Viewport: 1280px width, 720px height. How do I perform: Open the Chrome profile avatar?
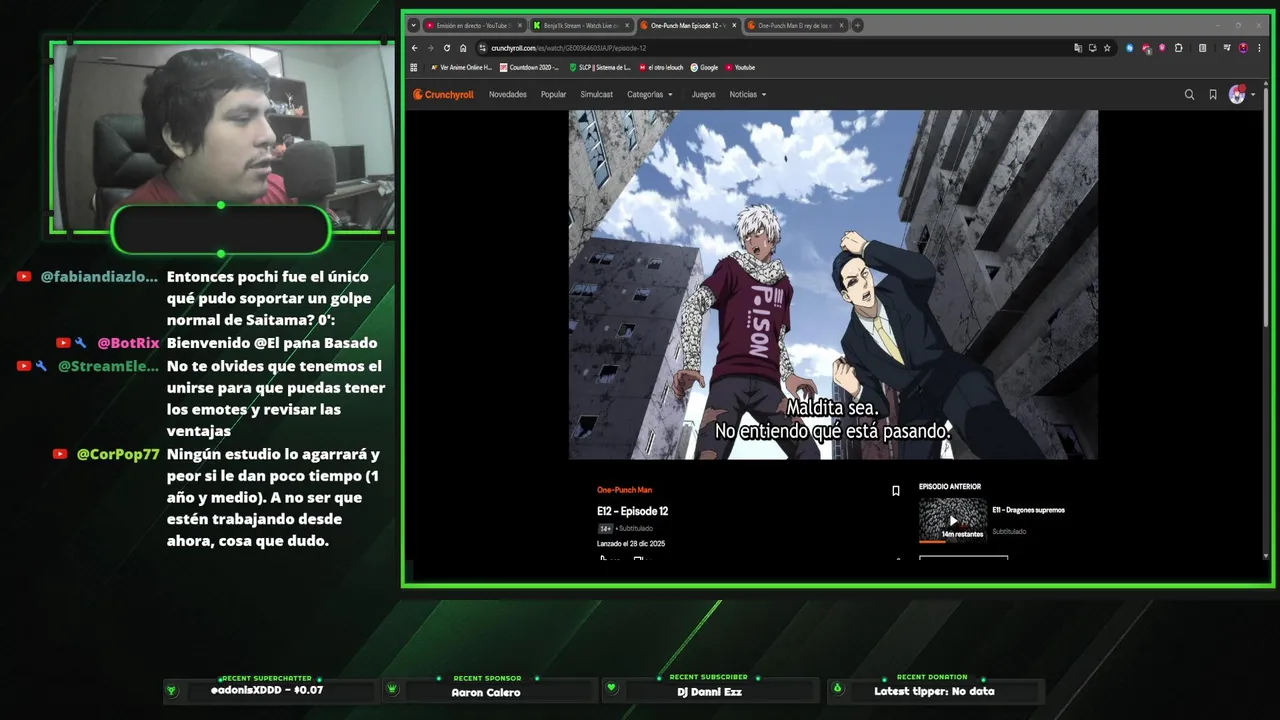point(1243,48)
